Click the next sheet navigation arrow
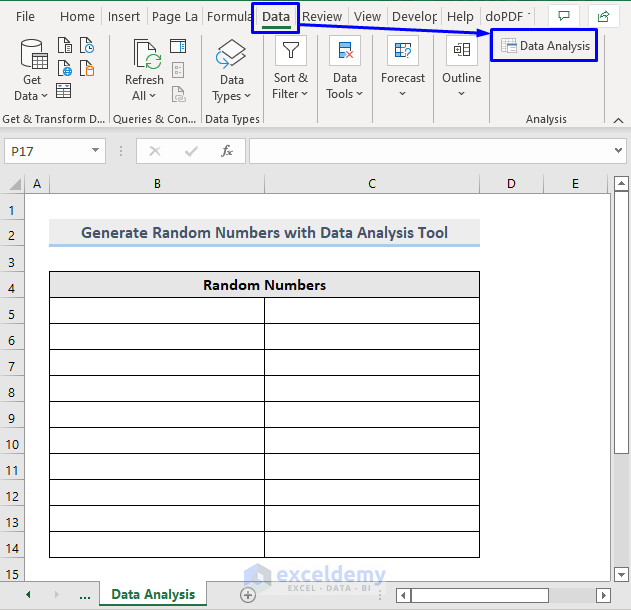 (x=56, y=594)
